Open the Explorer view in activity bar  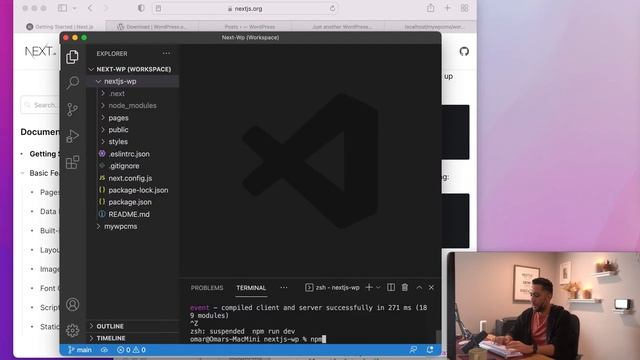click(72, 57)
